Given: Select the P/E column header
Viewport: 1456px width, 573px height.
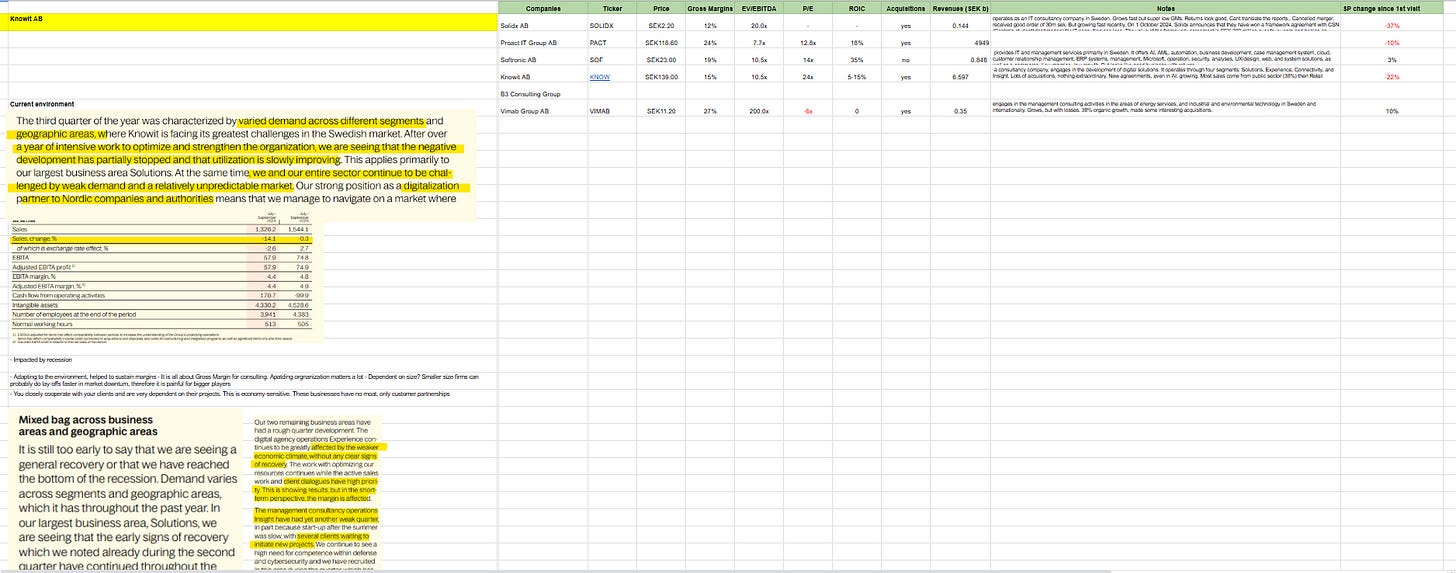Looking at the screenshot, I should tap(808, 8).
